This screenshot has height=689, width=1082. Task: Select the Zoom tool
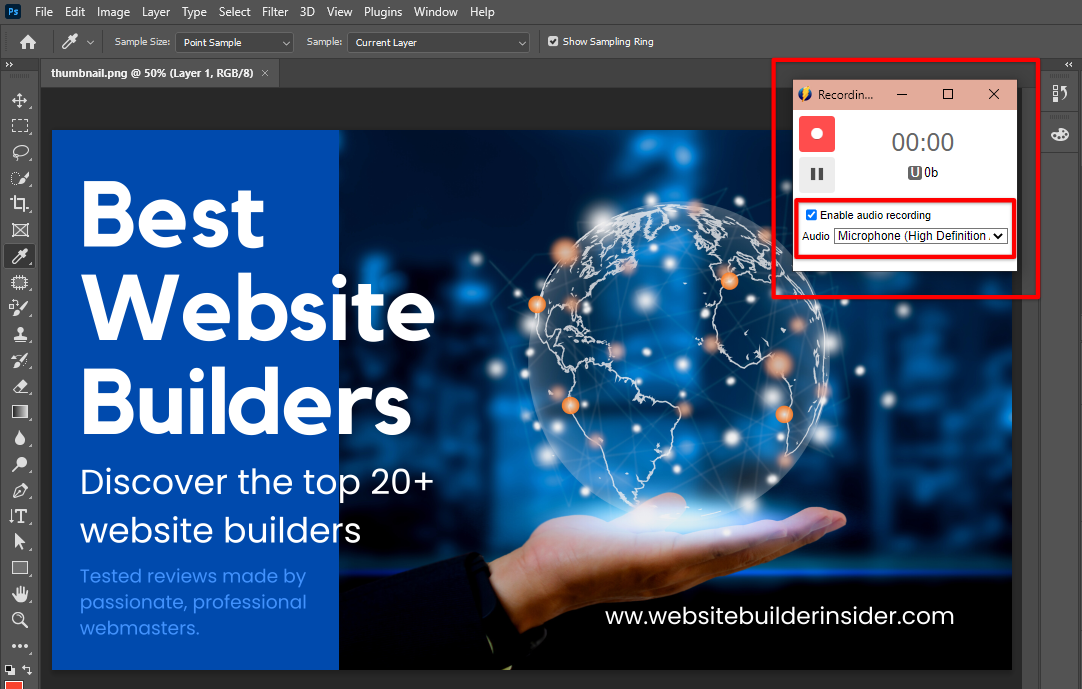point(20,620)
